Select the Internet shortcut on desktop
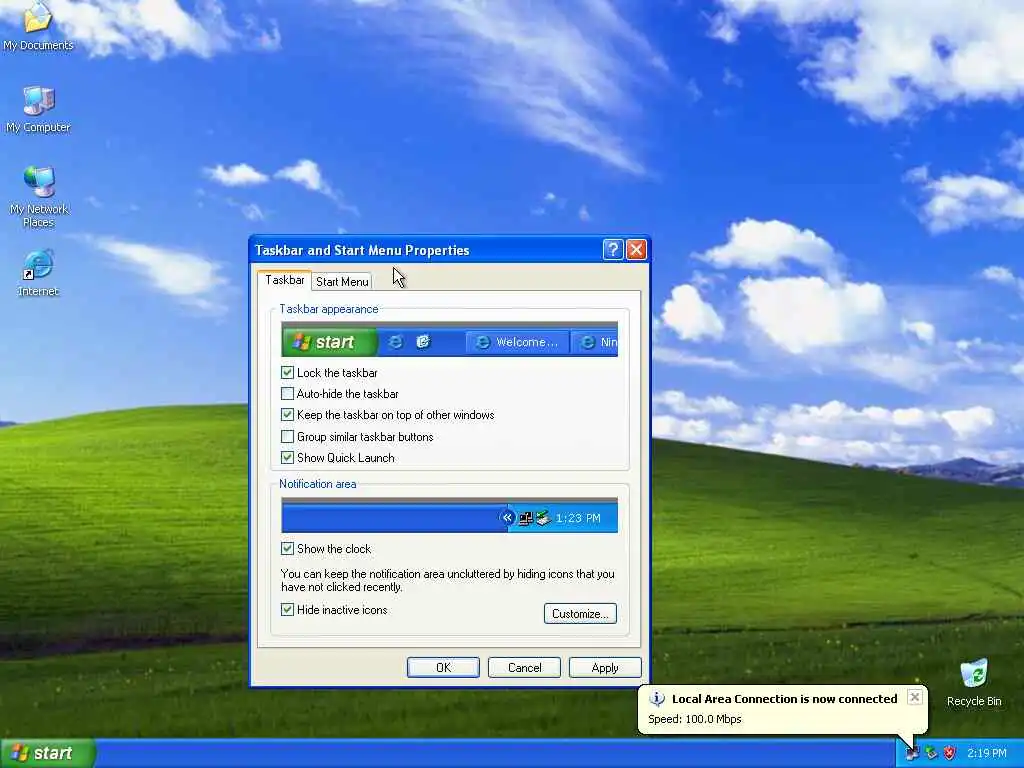The image size is (1024, 768). [38, 272]
